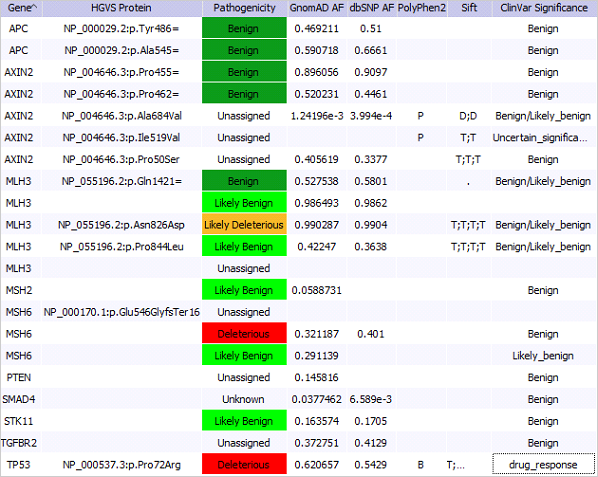Click the Likely Benign cell for STK11
Image resolution: width=598 pixels, height=477 pixels.
[x=244, y=421]
